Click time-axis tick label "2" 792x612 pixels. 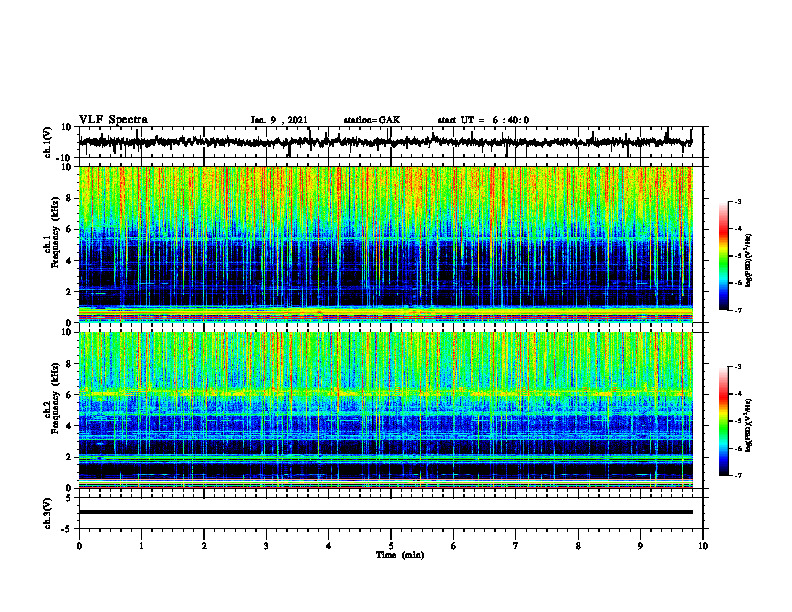click(204, 546)
